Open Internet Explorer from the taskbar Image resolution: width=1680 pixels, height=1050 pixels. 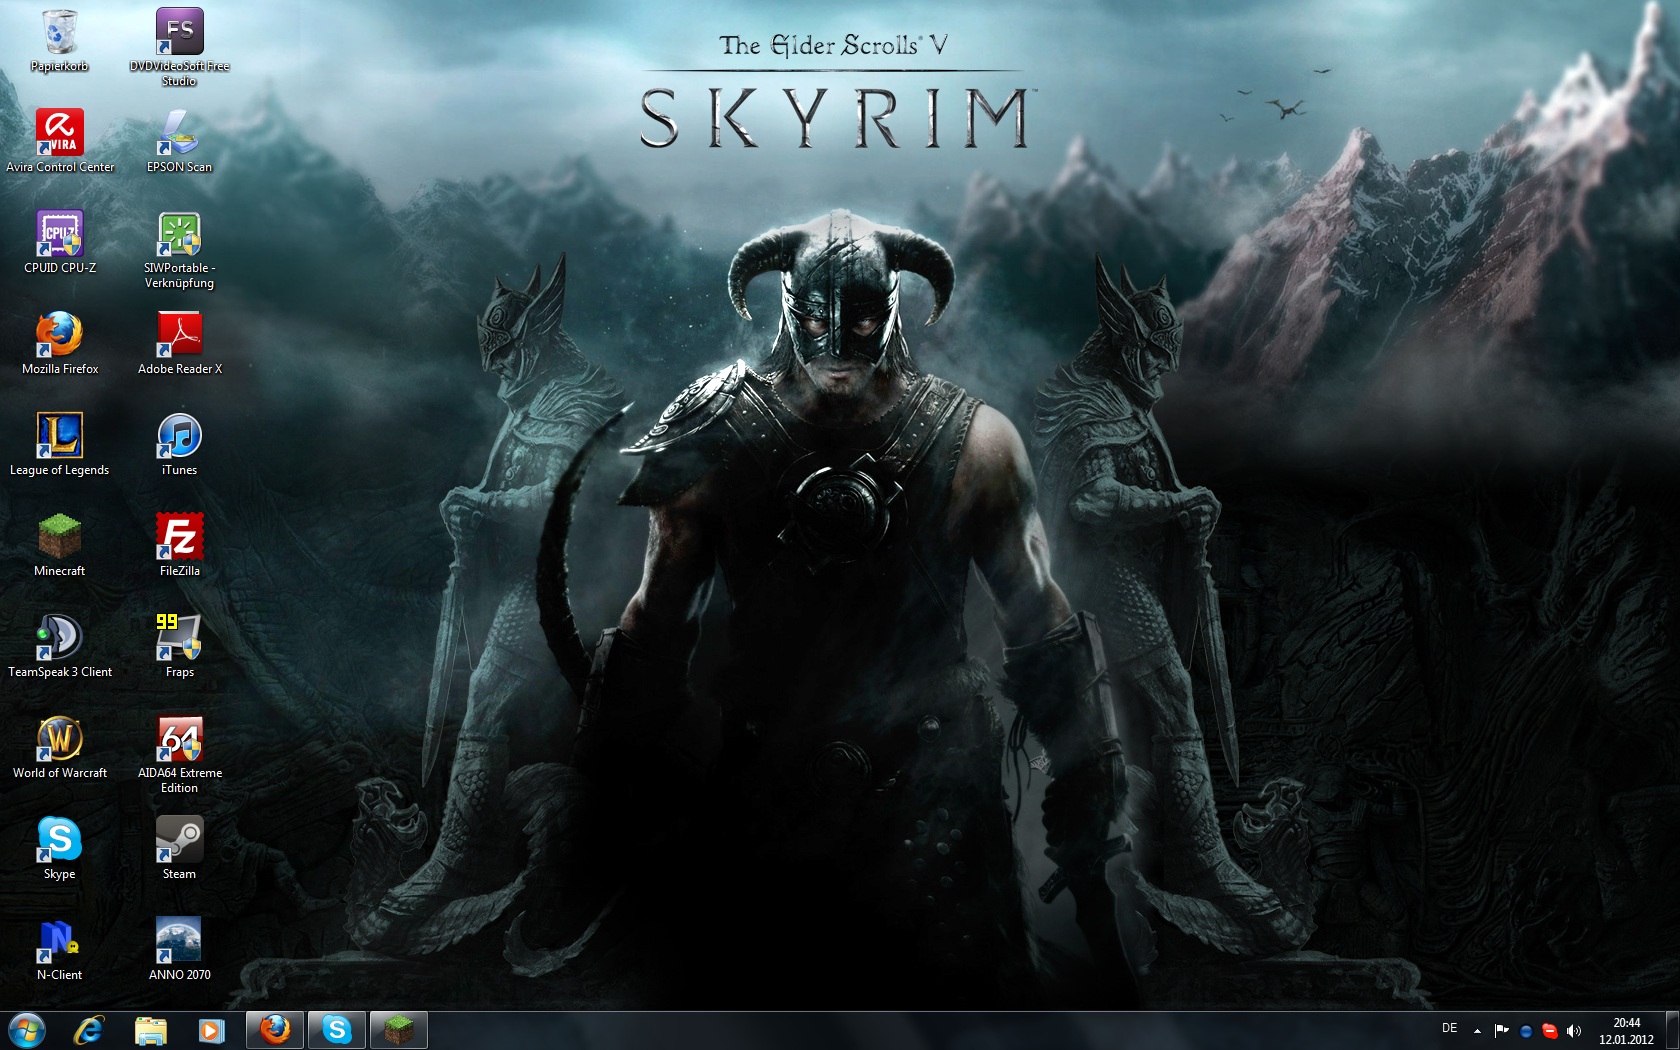pyautogui.click(x=89, y=1030)
